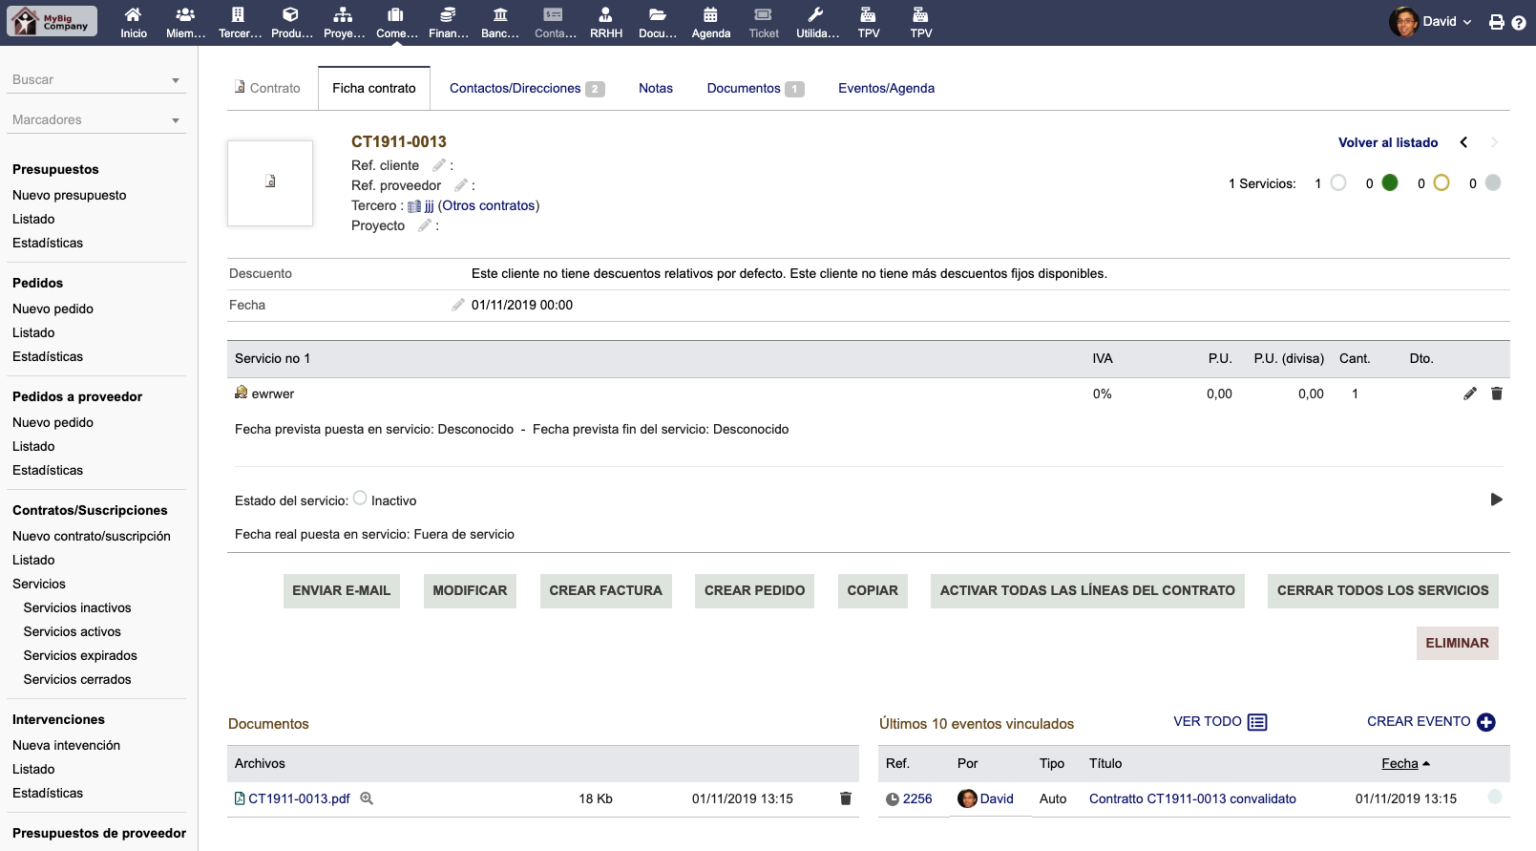Screen dimensions: 1536x851
Task: Edit Fecha with pencil icon
Action: point(458,305)
